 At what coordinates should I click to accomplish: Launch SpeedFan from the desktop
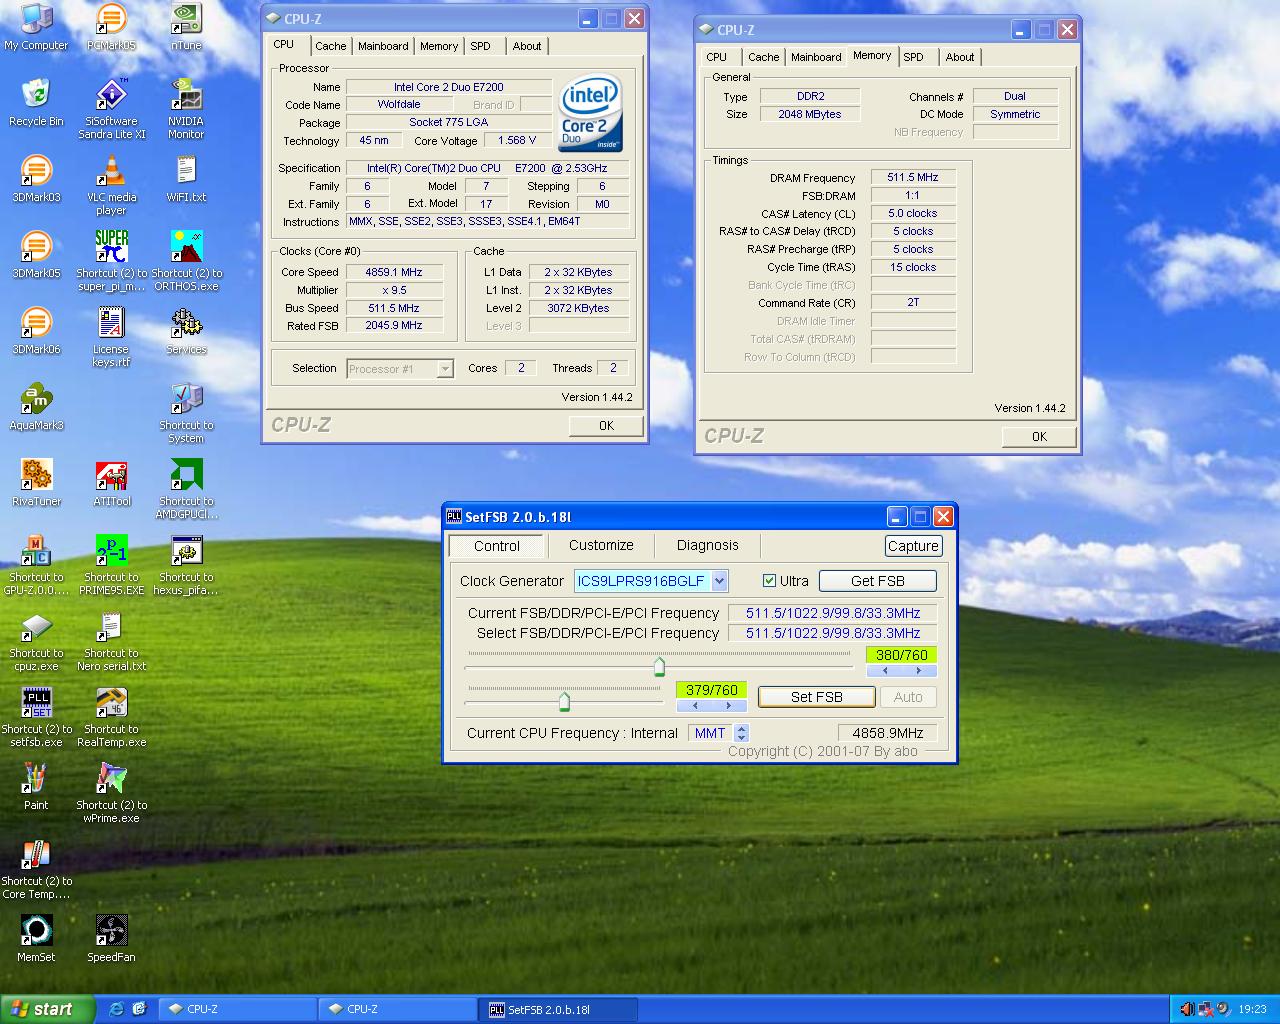111,939
